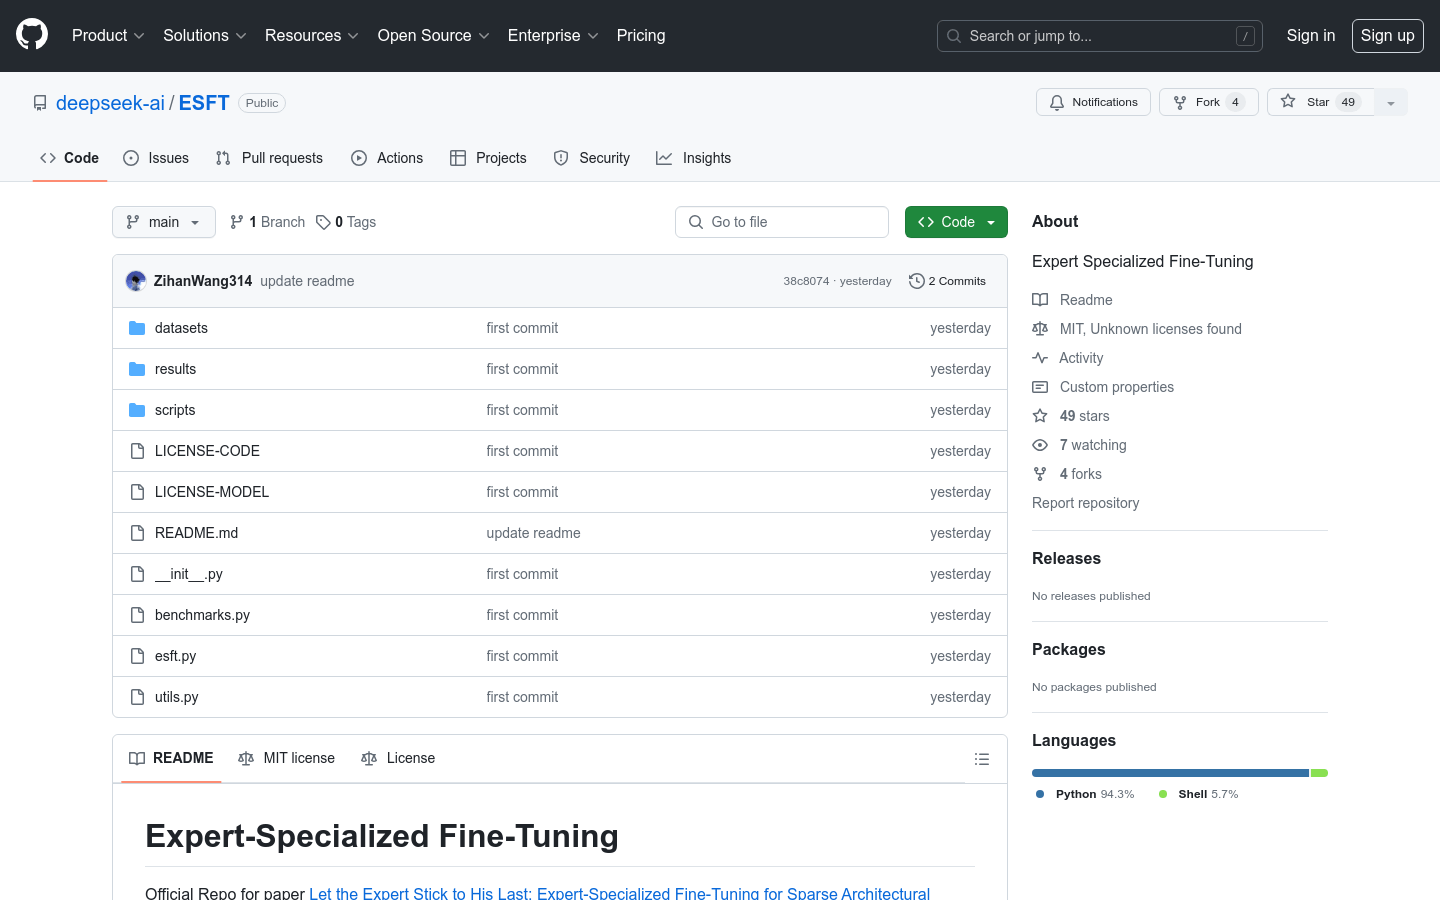Open the star lists dropdown arrow
The width and height of the screenshot is (1440, 900).
tap(1391, 102)
